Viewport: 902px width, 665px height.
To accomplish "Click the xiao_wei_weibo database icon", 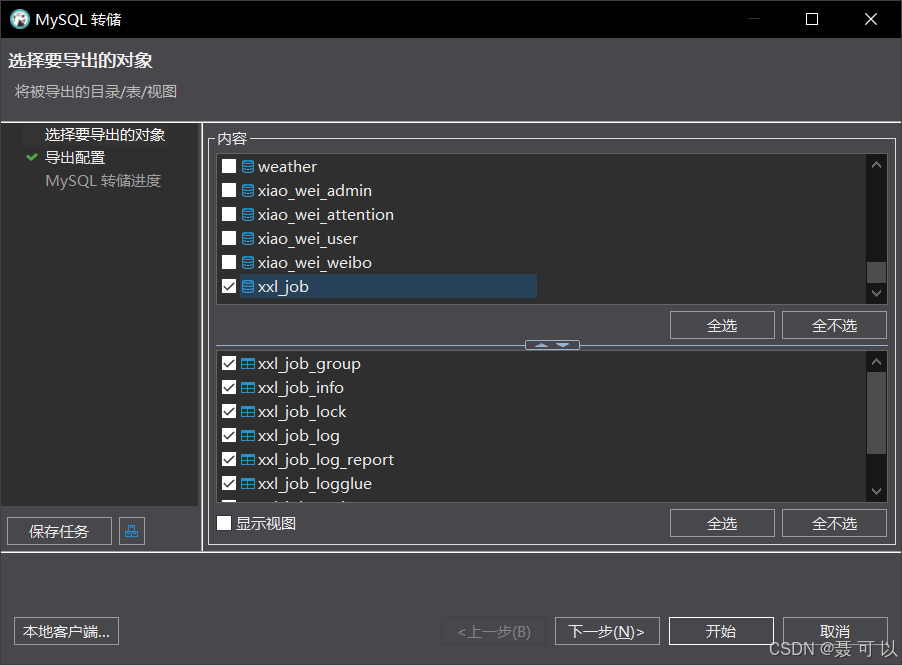I will pos(248,262).
